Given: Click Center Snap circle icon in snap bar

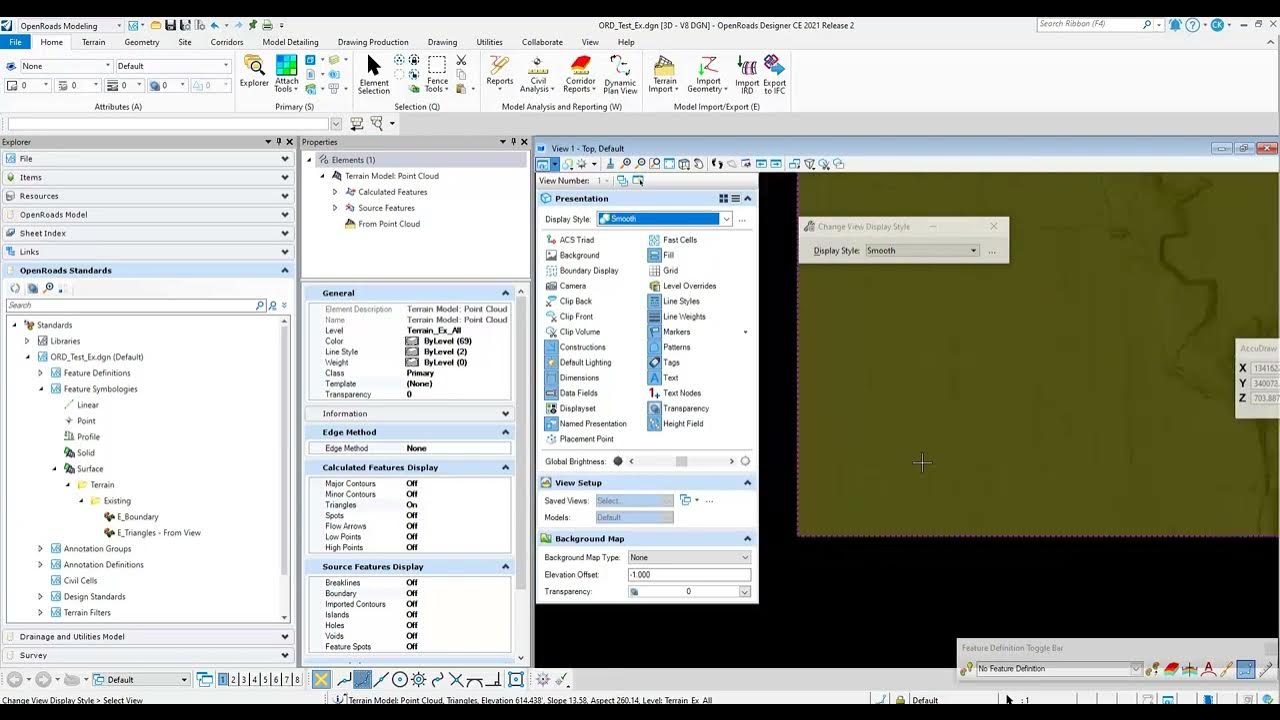Looking at the screenshot, I should pos(399,680).
